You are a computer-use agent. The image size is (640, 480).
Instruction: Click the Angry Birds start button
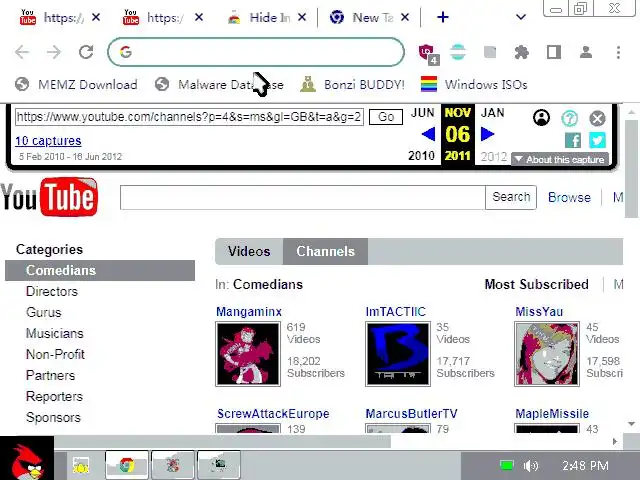pyautogui.click(x=27, y=458)
